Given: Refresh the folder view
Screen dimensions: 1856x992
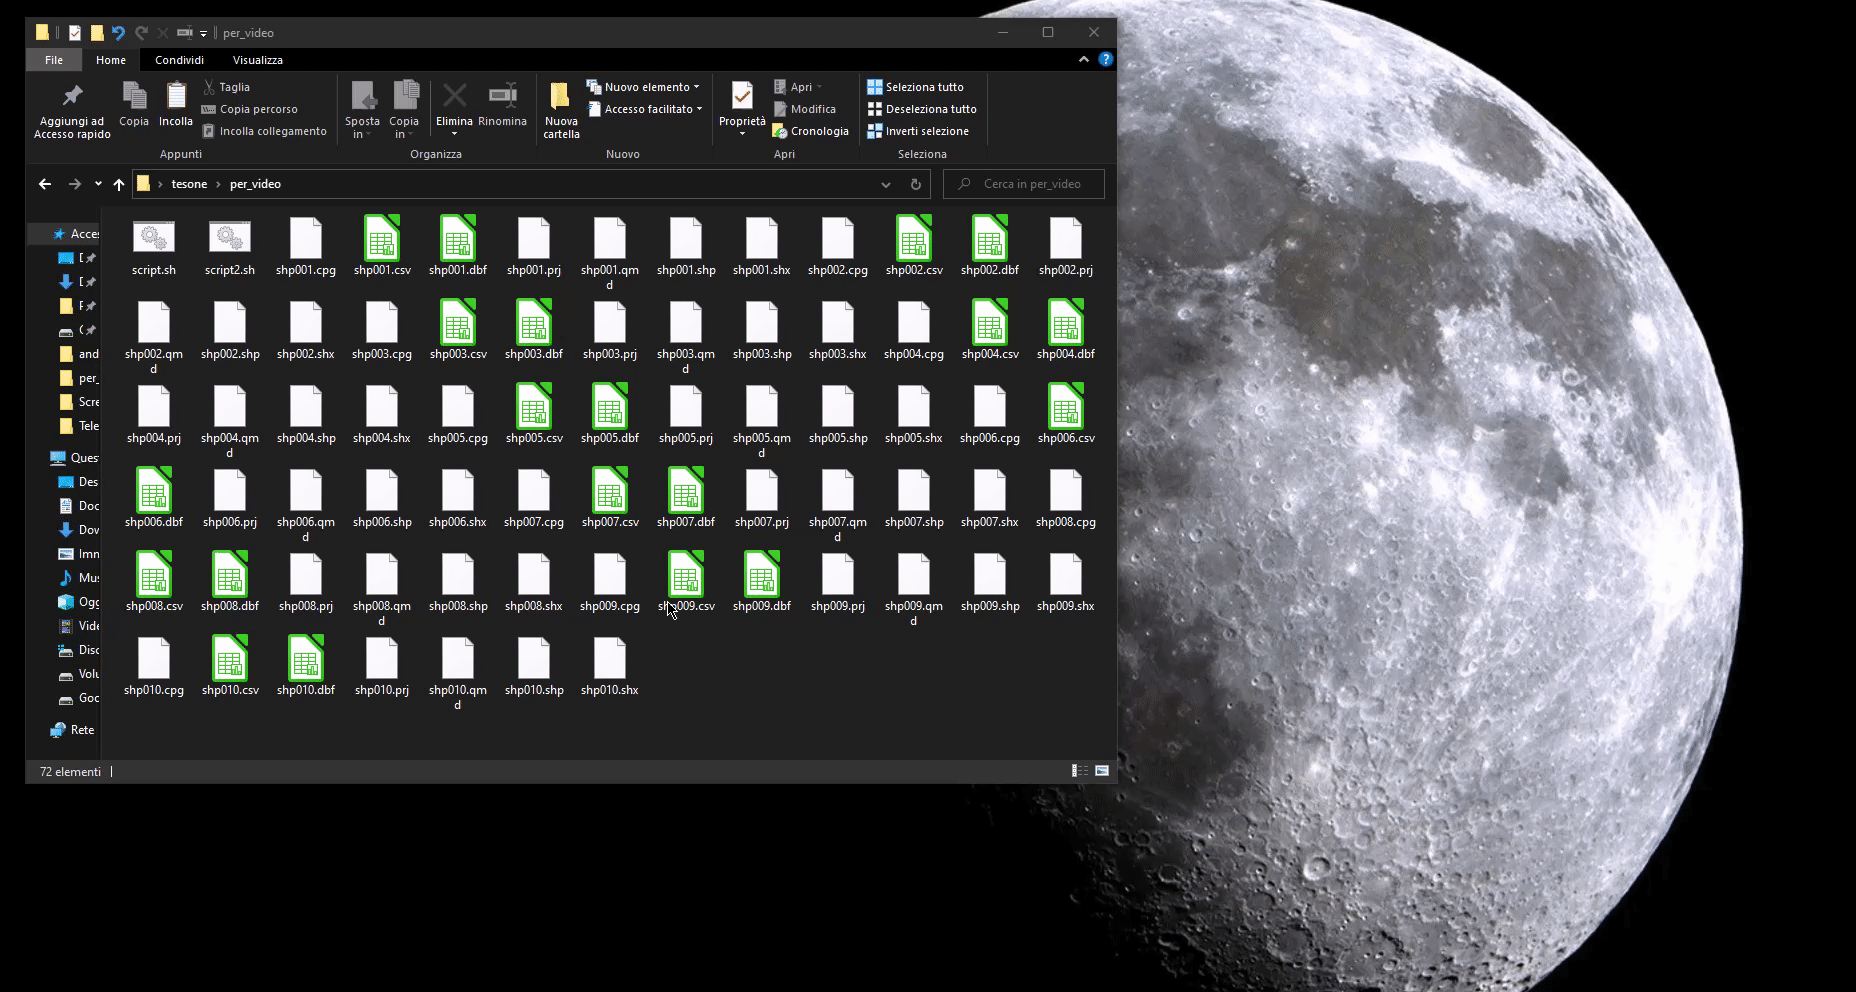Looking at the screenshot, I should (915, 184).
